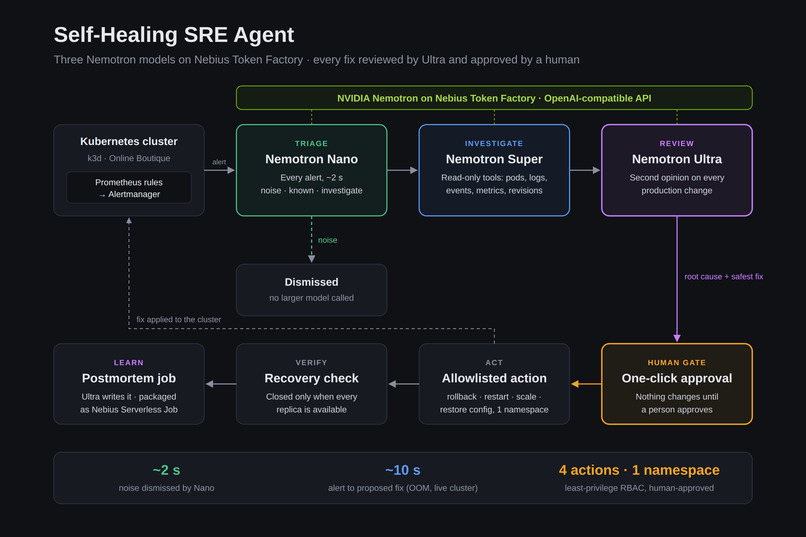Click 'Second opinion on every' text
This screenshot has width=806, height=537.
[x=676, y=178]
